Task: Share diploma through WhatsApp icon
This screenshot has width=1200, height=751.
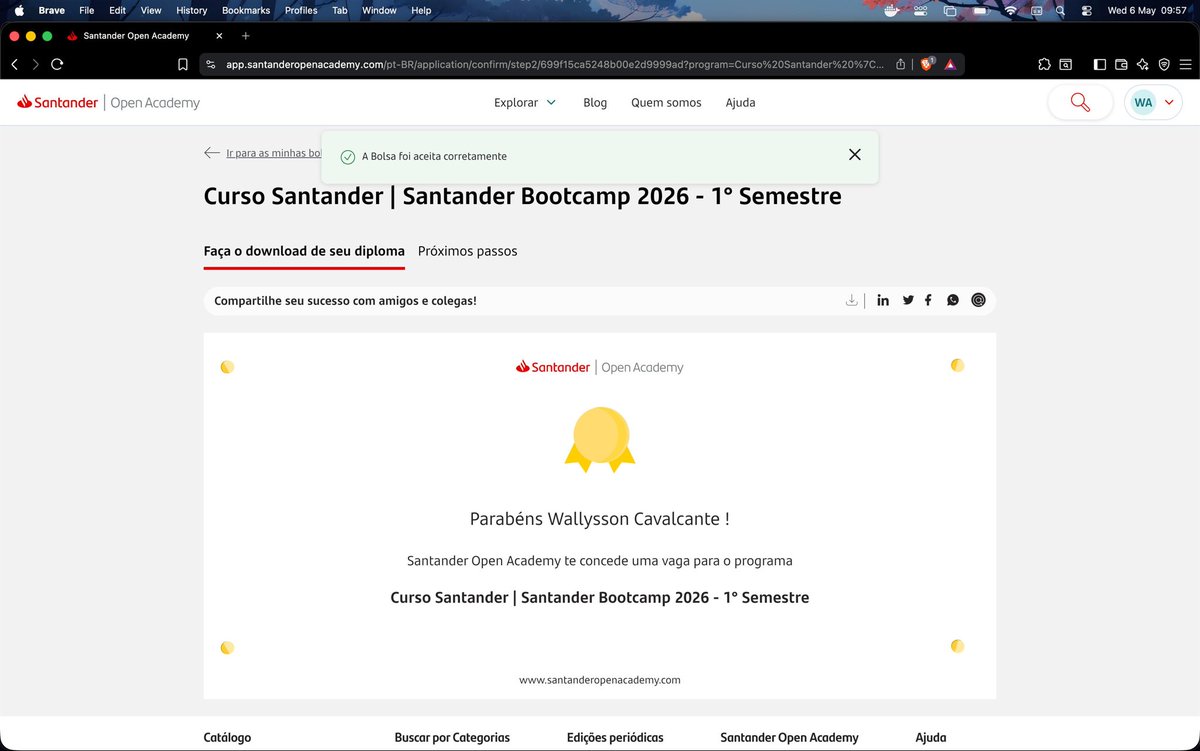Action: coord(953,300)
